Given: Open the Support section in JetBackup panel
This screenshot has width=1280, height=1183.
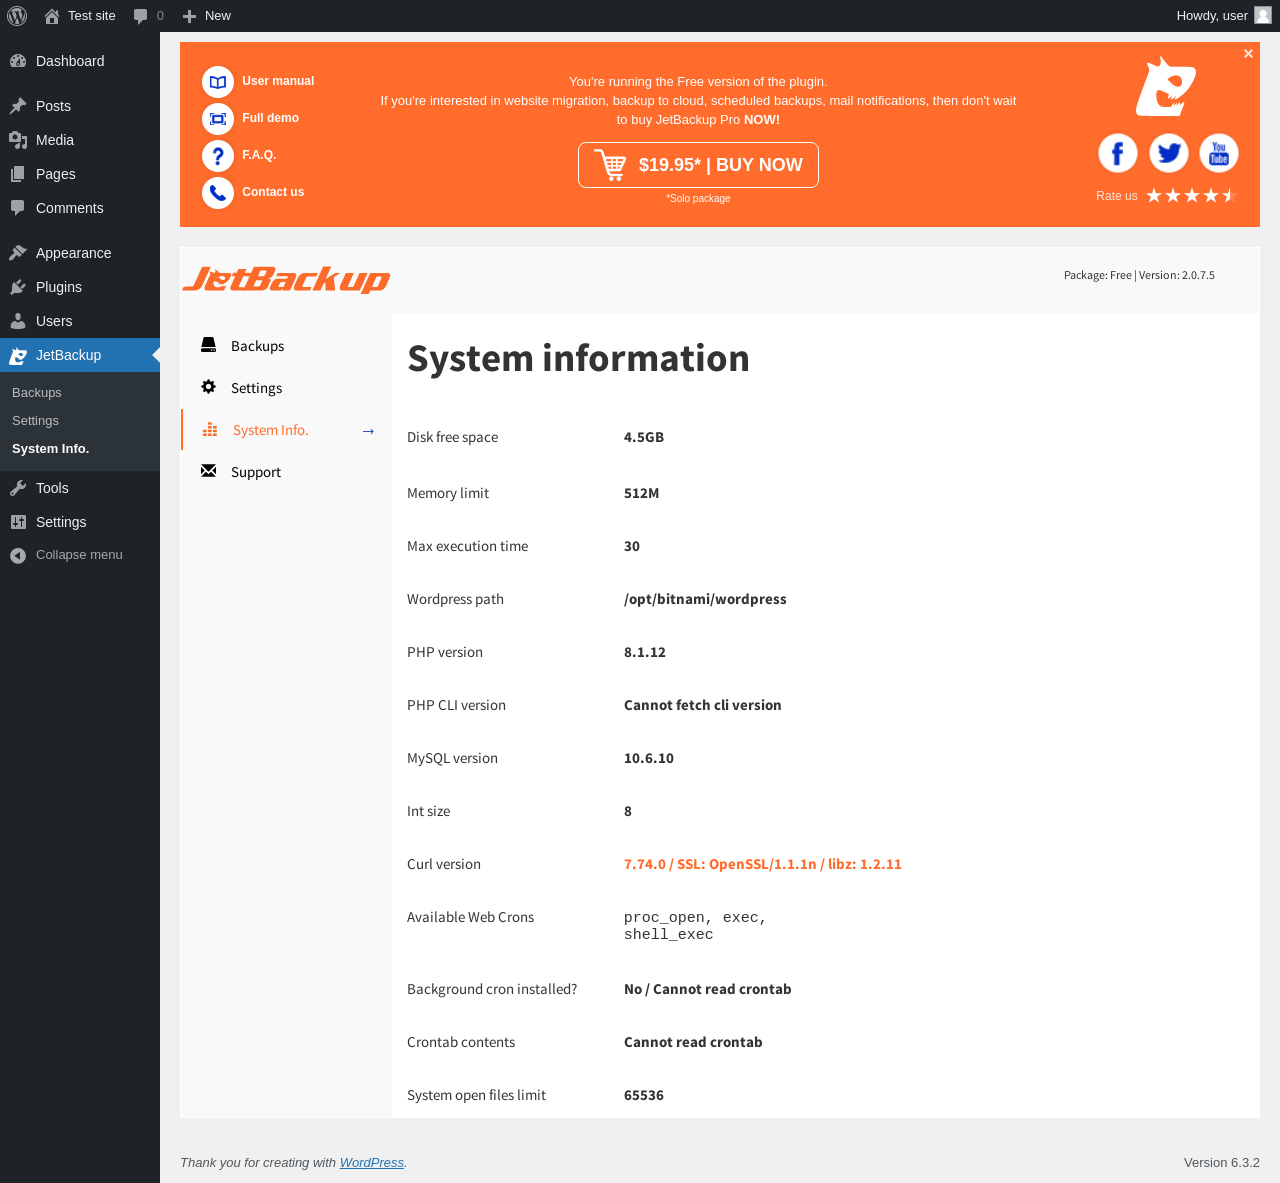Looking at the screenshot, I should point(255,472).
